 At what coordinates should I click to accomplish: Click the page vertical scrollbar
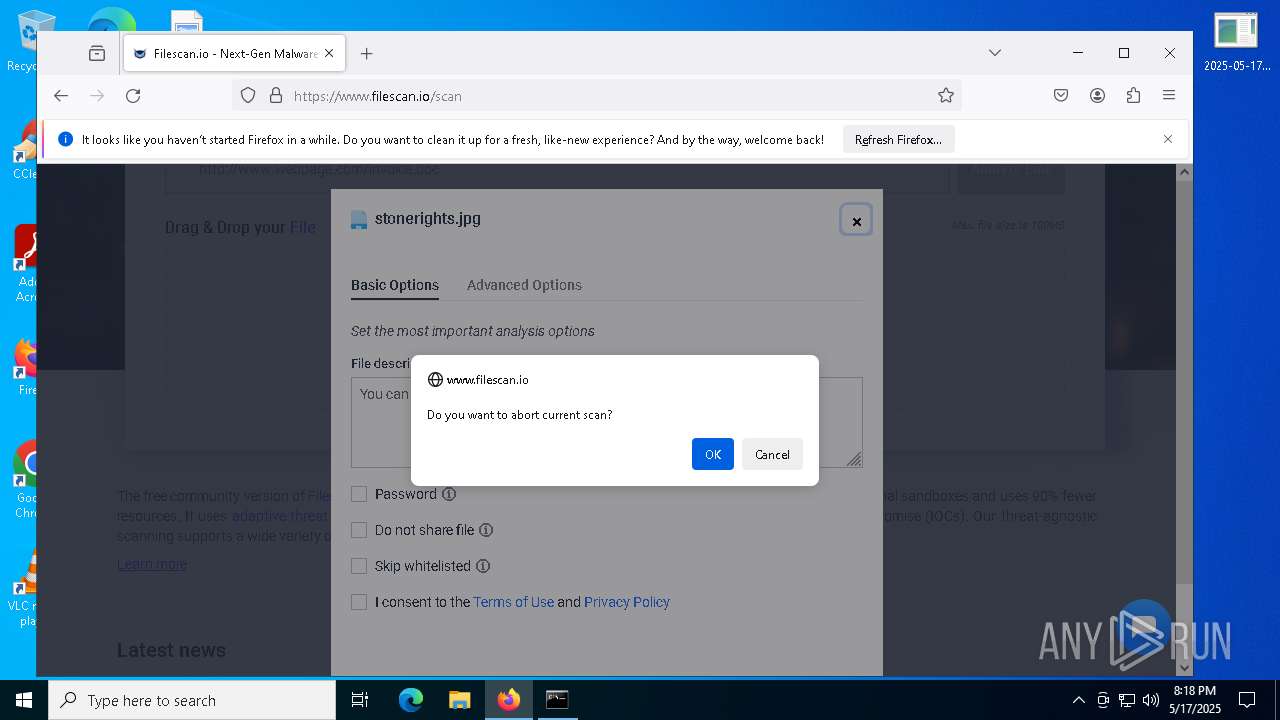point(1184,420)
